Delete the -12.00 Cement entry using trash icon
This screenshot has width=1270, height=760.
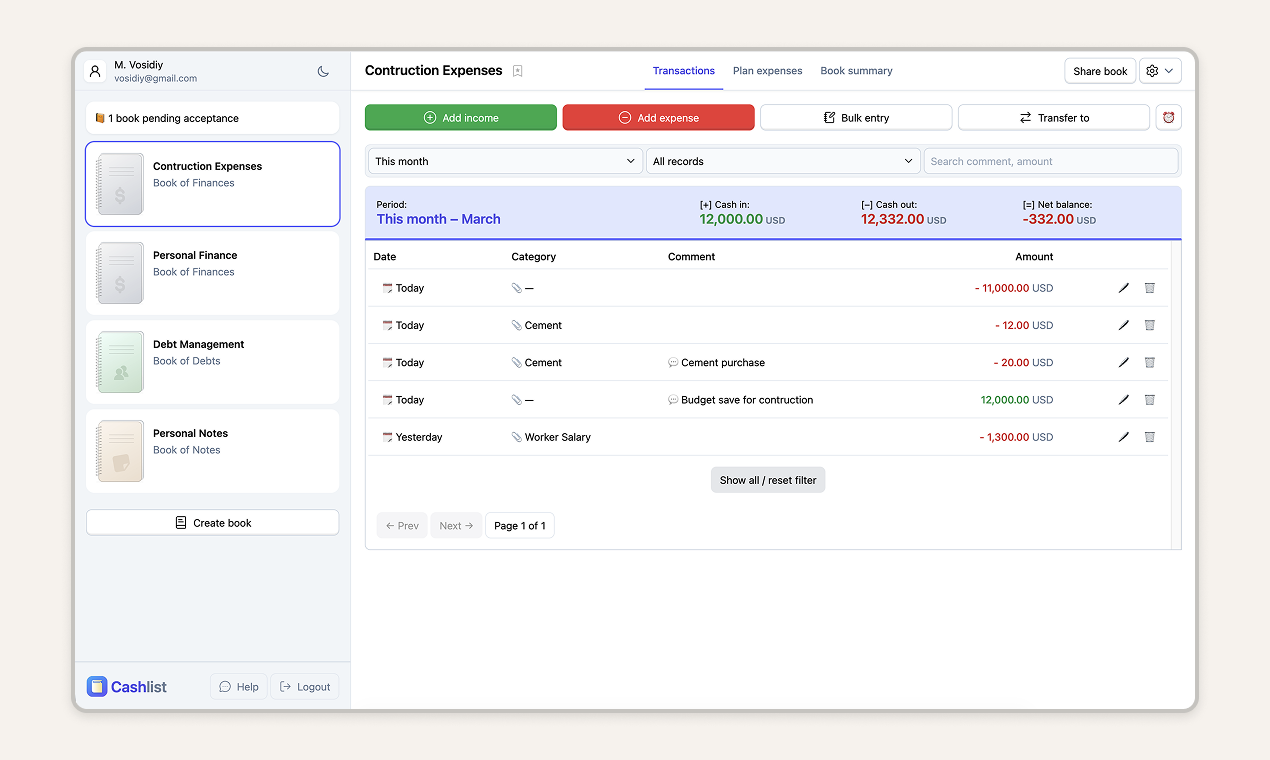pos(1149,325)
